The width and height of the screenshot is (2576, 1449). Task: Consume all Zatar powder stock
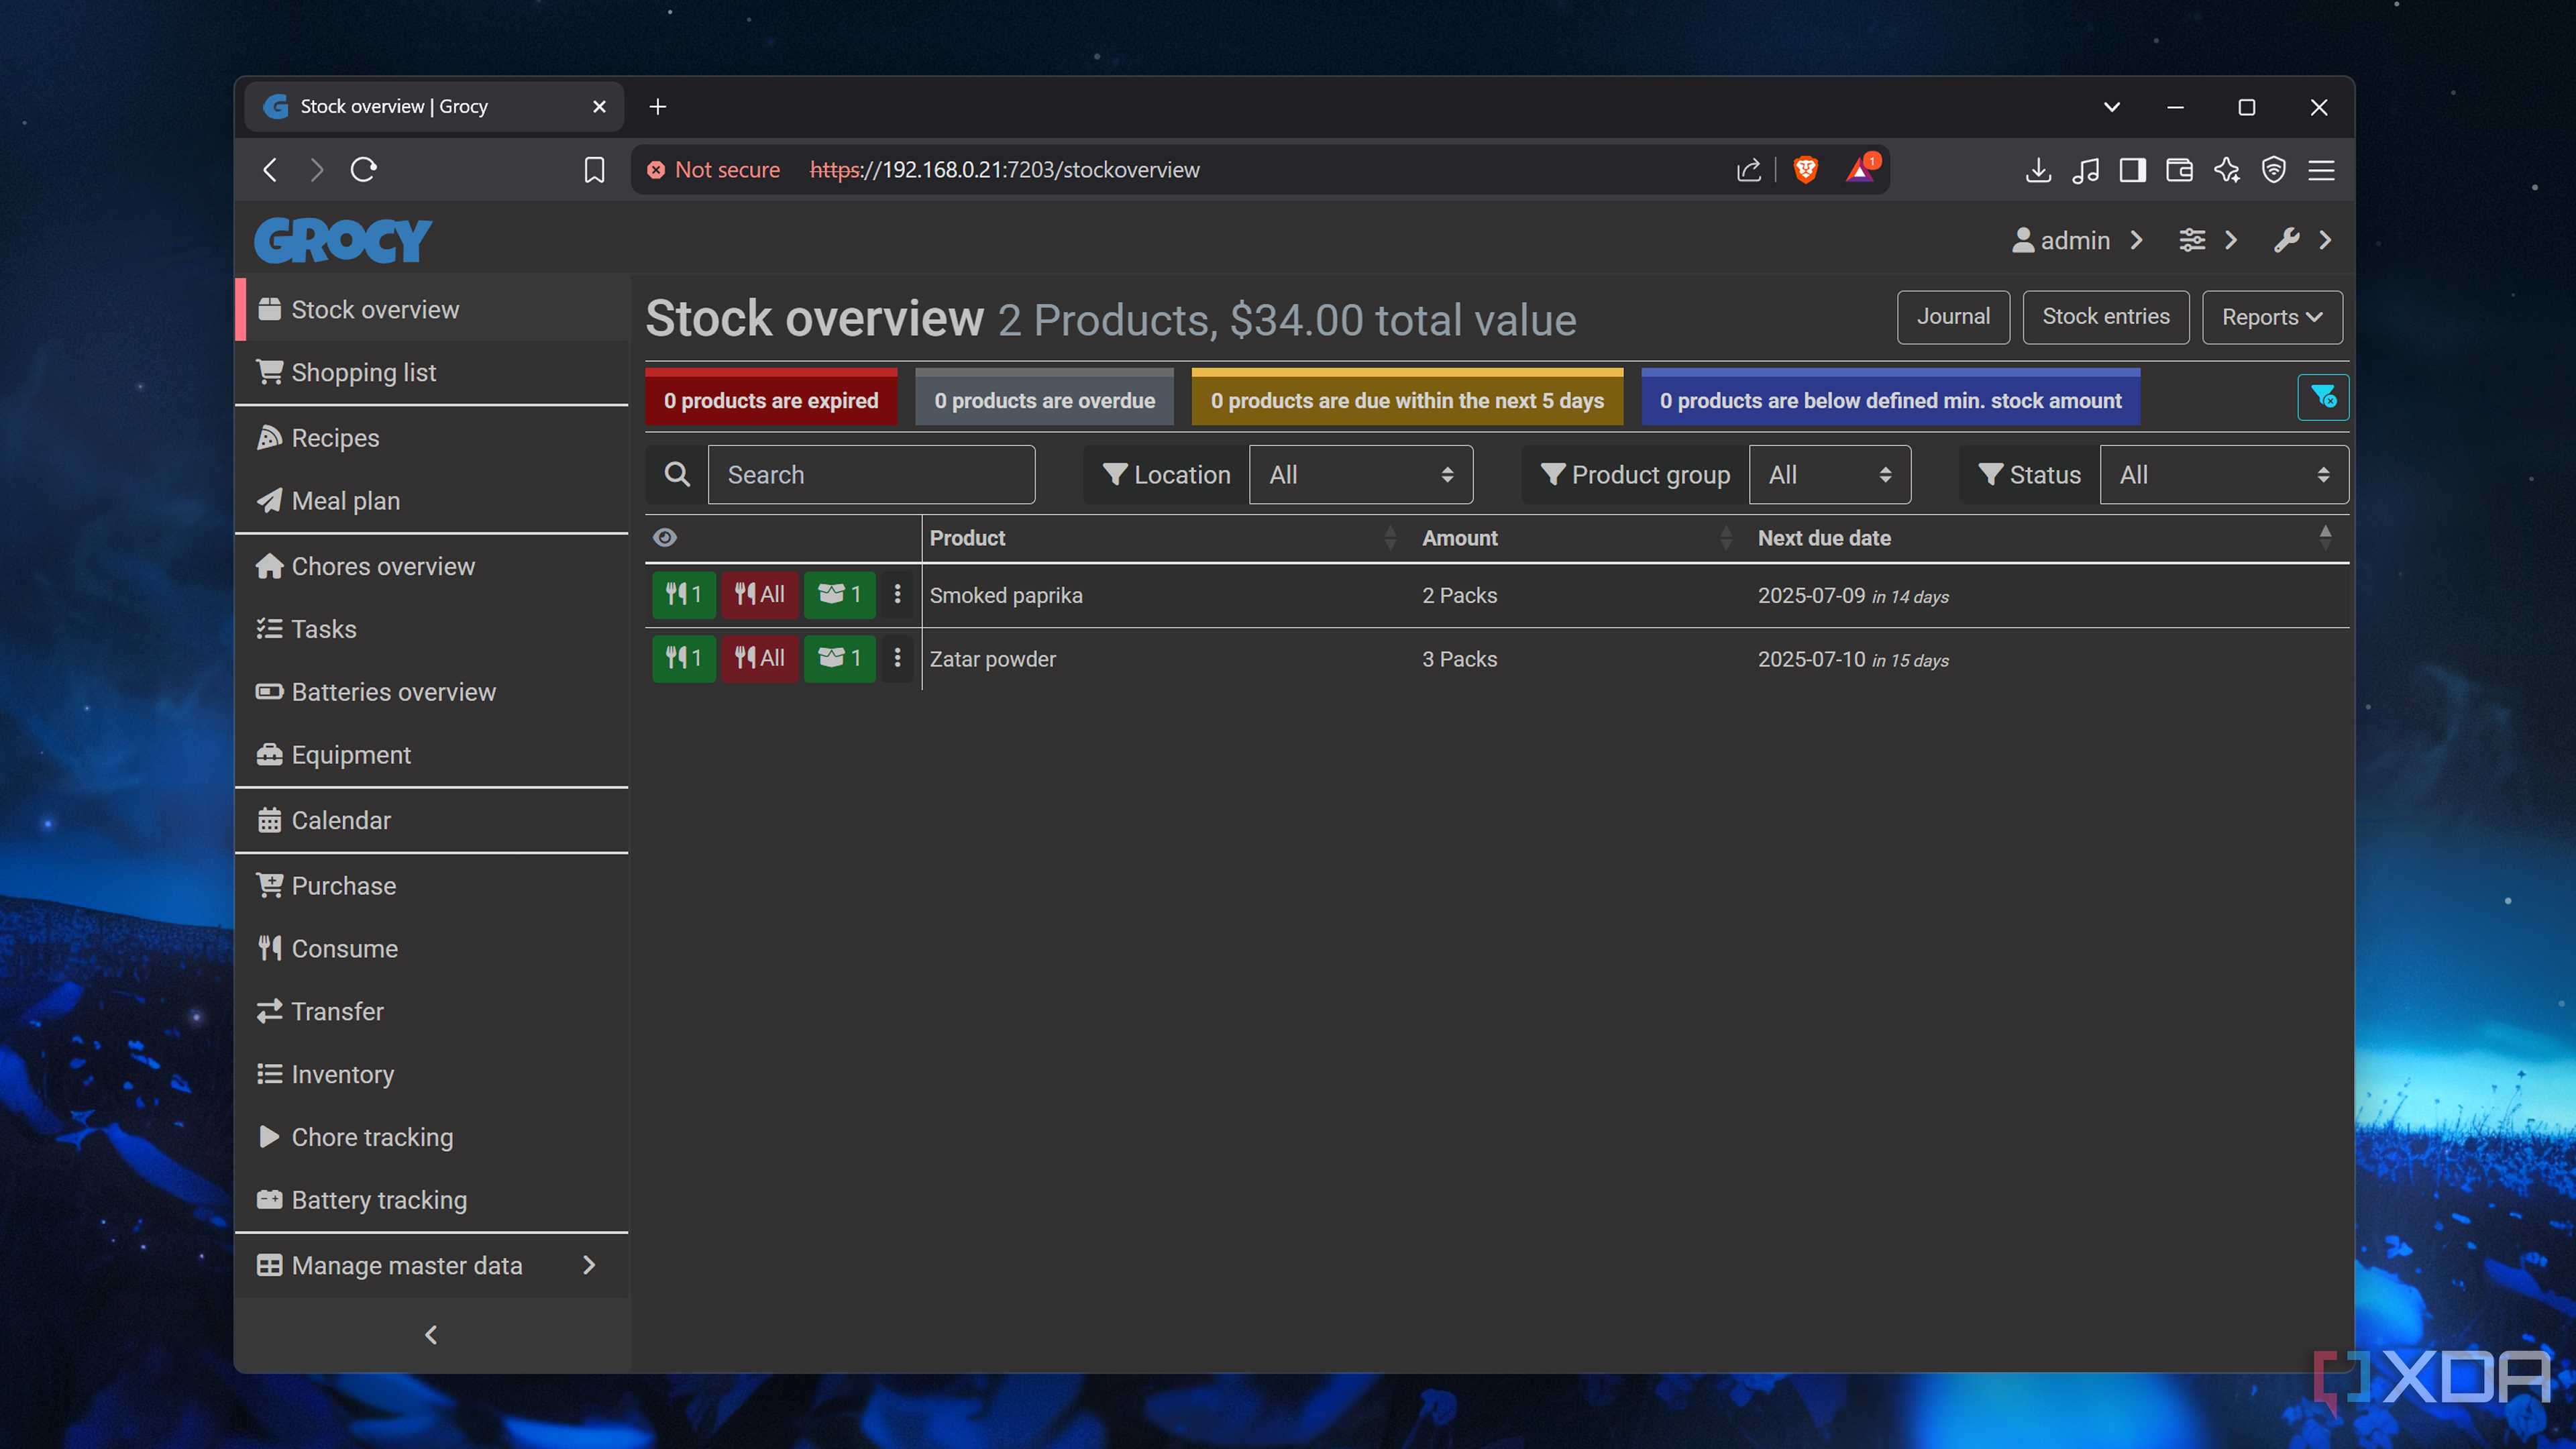(x=760, y=658)
